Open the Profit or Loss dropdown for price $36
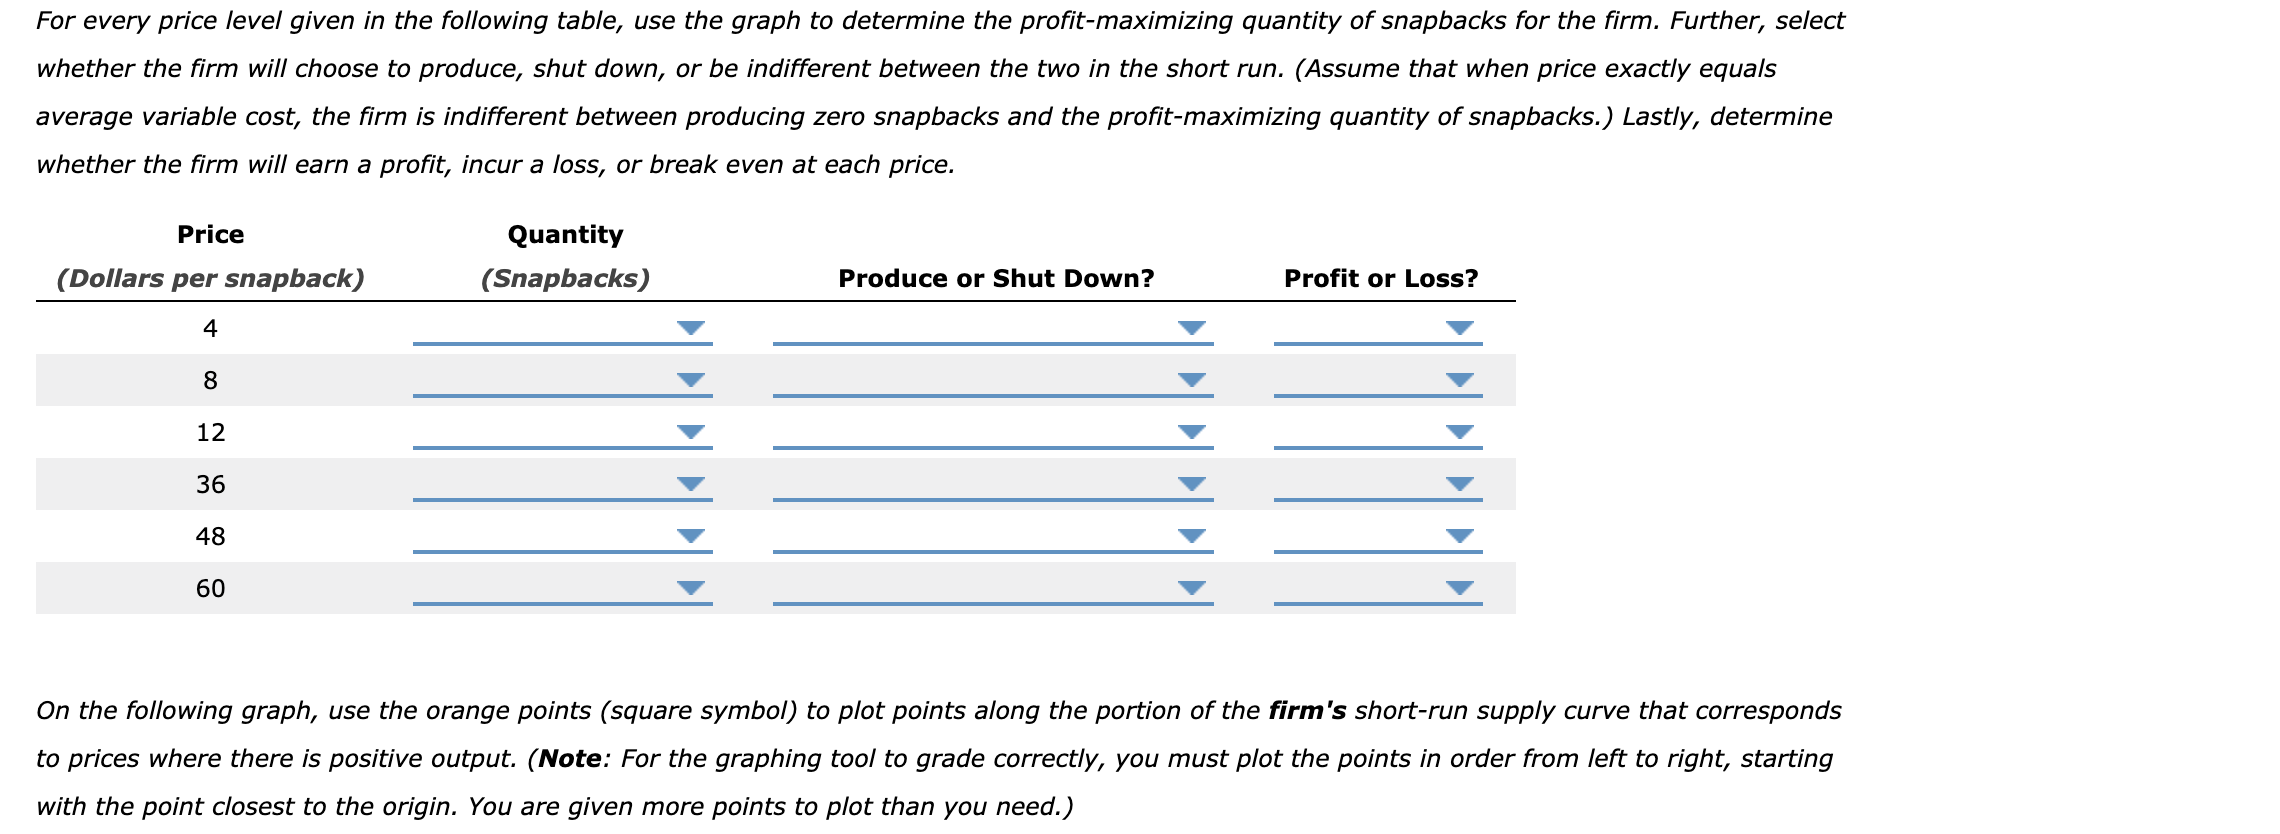Image resolution: width=2280 pixels, height=834 pixels. click(x=1460, y=484)
